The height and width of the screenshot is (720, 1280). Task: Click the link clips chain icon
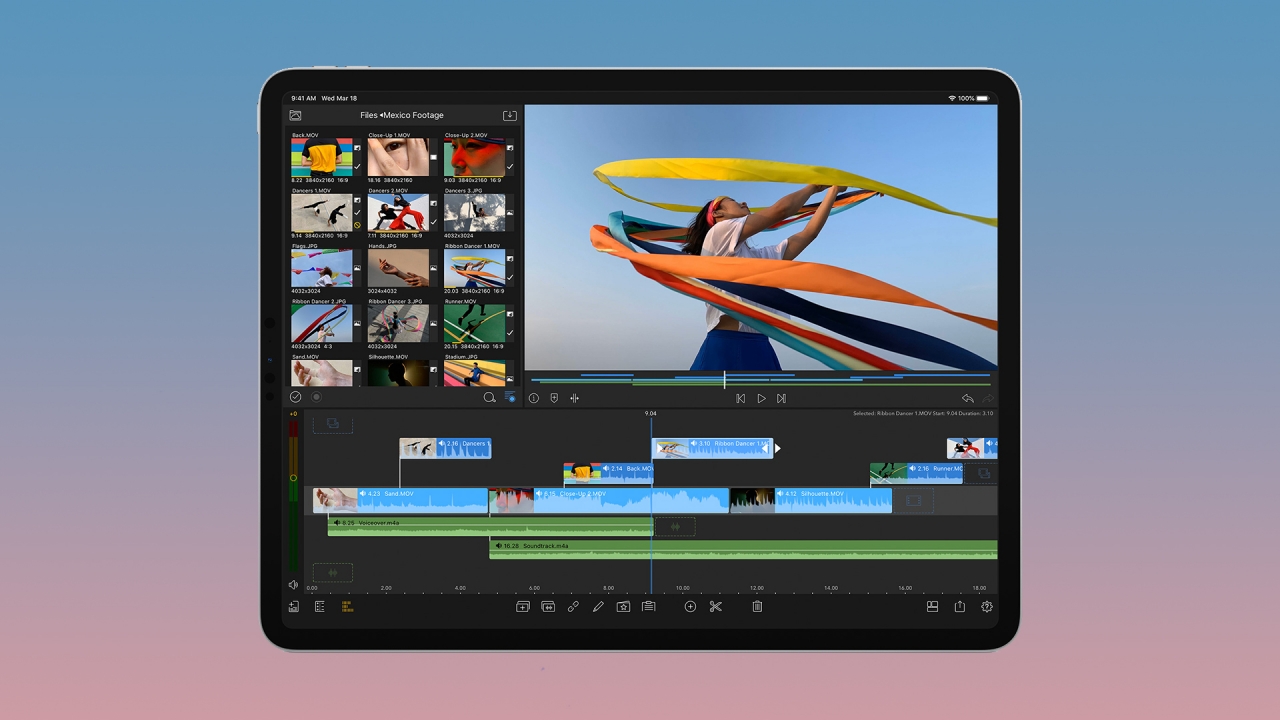[573, 606]
